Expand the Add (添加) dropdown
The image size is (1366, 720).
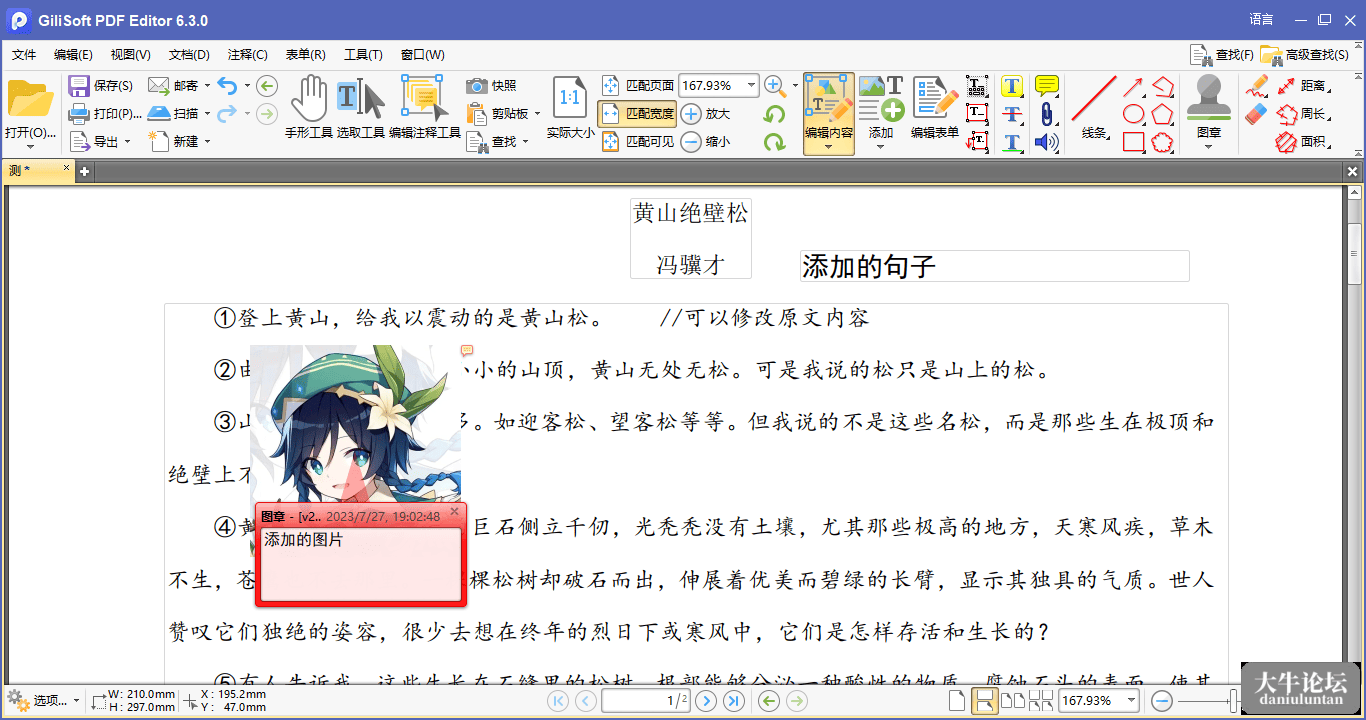[881, 147]
